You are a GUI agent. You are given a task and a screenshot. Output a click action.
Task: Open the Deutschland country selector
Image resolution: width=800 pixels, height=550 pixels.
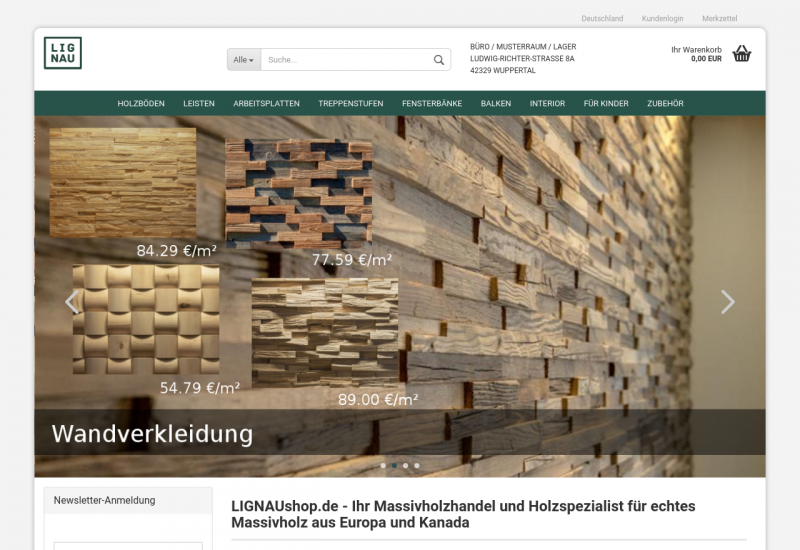[602, 19]
